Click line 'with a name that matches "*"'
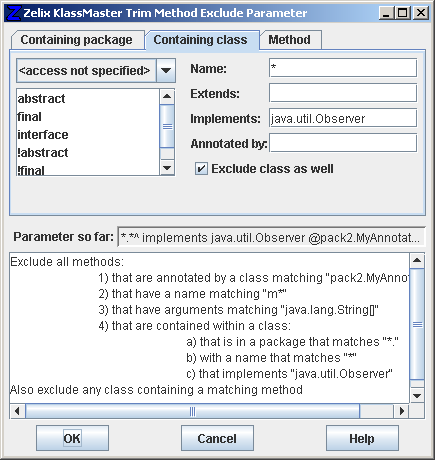 271,358
